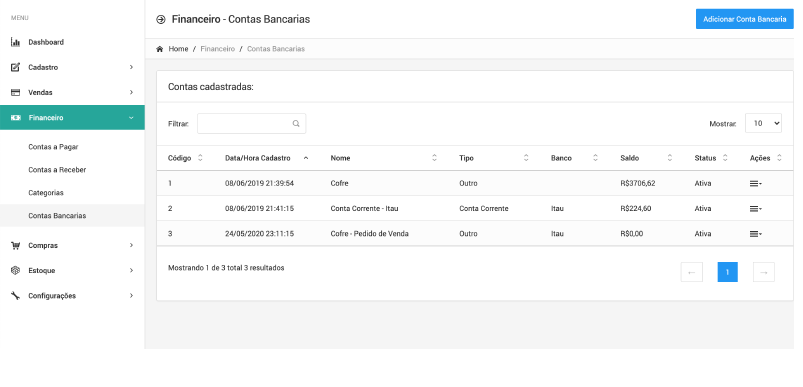Click the Dashboard bar chart icon
Viewport: 803px width, 387px height.
15,42
